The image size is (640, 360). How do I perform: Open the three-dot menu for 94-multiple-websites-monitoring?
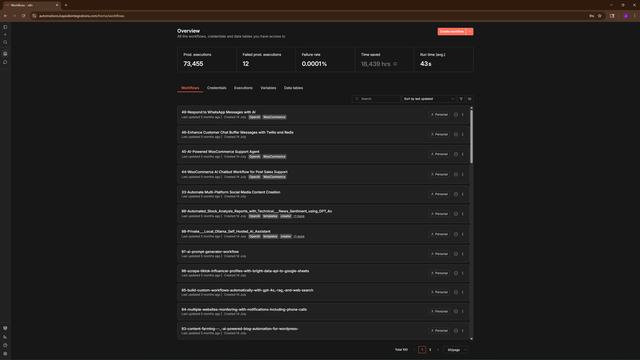tap(462, 311)
